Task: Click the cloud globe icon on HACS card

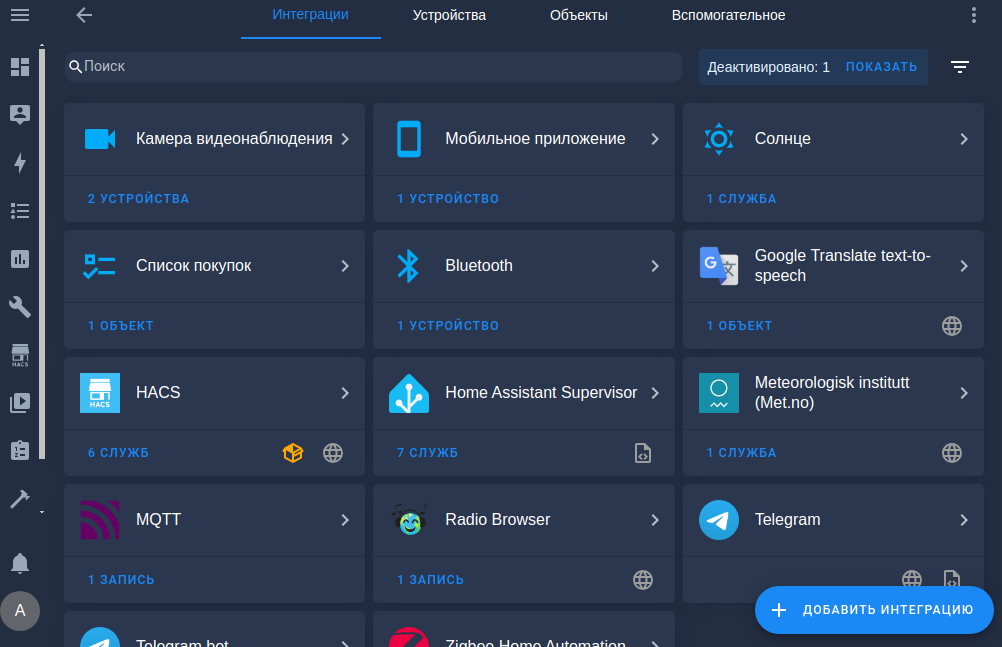Action: pos(333,453)
